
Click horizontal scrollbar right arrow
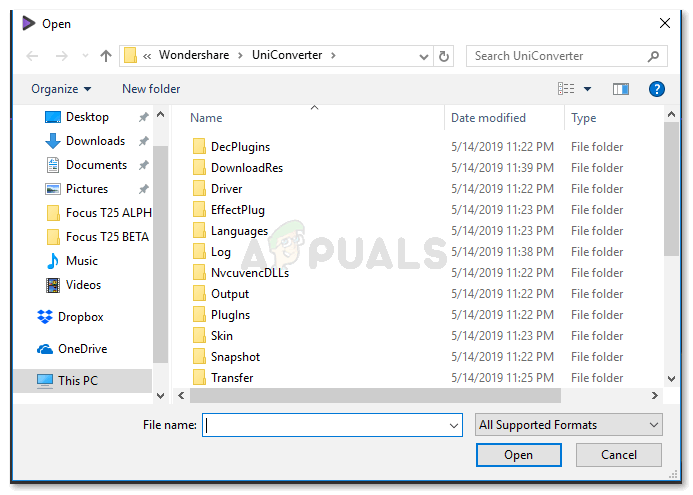[x=655, y=396]
